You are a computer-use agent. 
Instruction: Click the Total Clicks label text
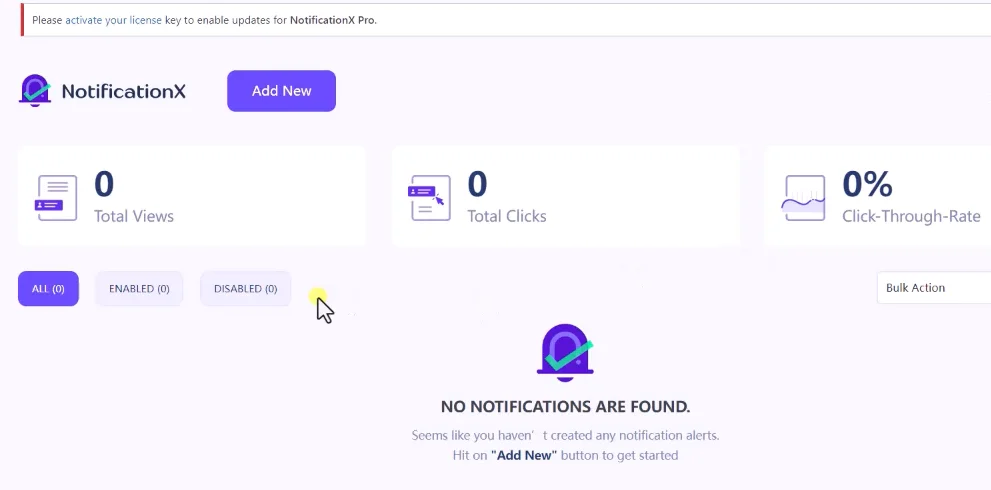tap(507, 216)
